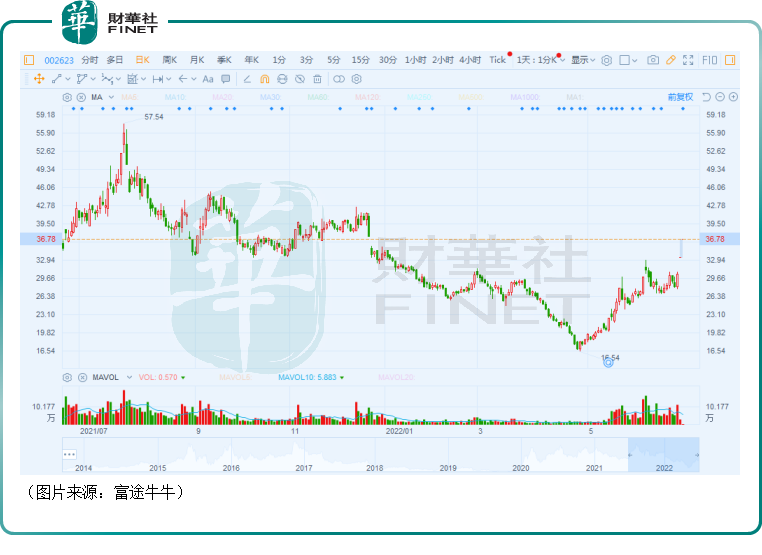
Task: Toggle the drawing pencil tool
Action: [x=671, y=60]
